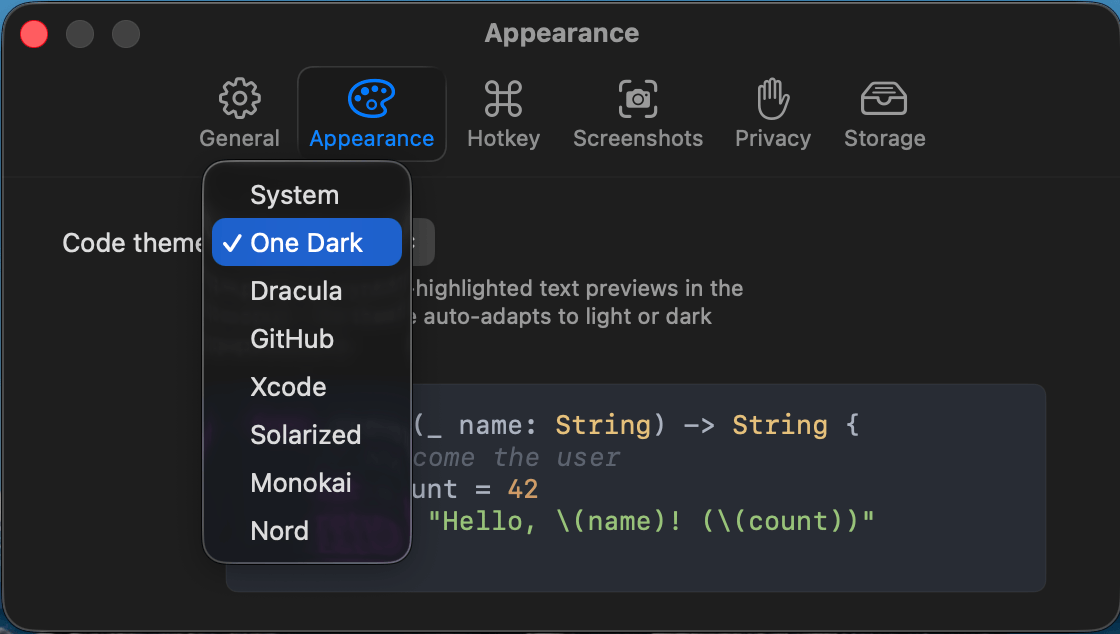Switch to the Hotkey tab label
The width and height of the screenshot is (1120, 634).
[x=504, y=138]
